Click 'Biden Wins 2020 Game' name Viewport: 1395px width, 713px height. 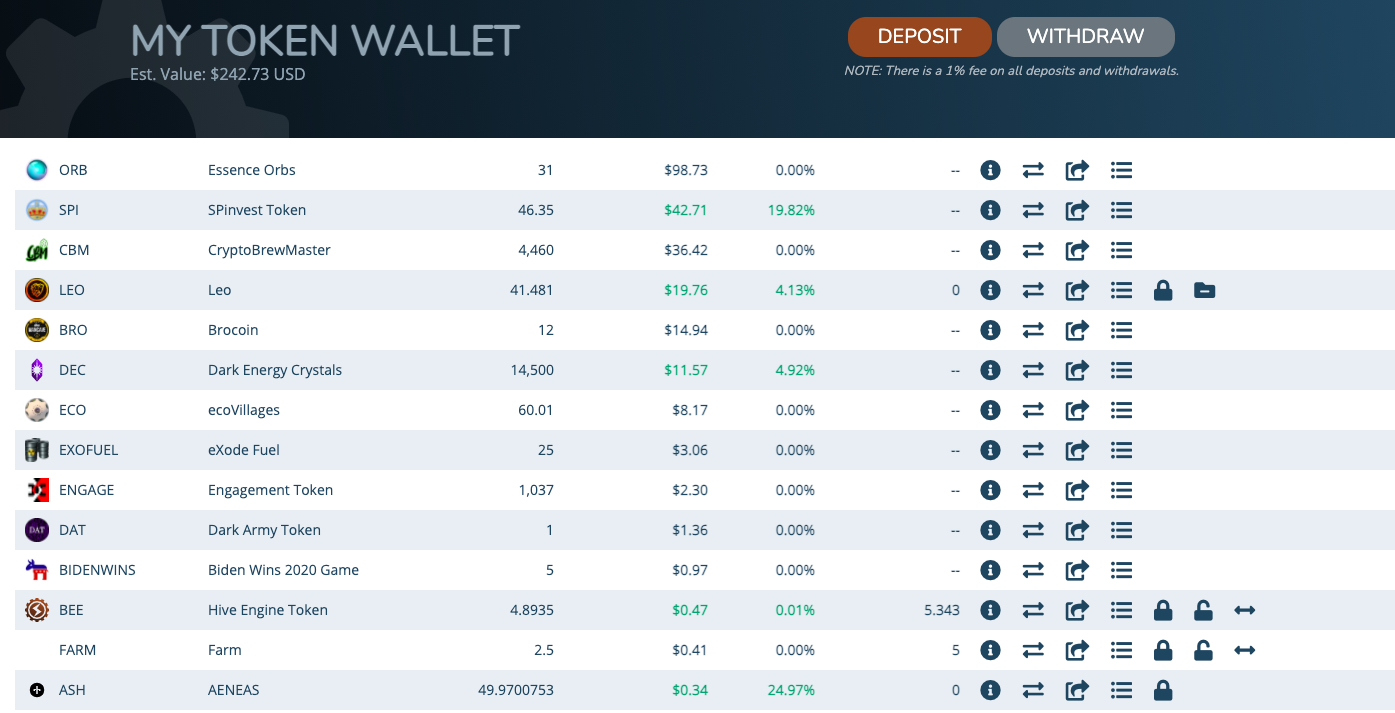pyautogui.click(x=284, y=570)
